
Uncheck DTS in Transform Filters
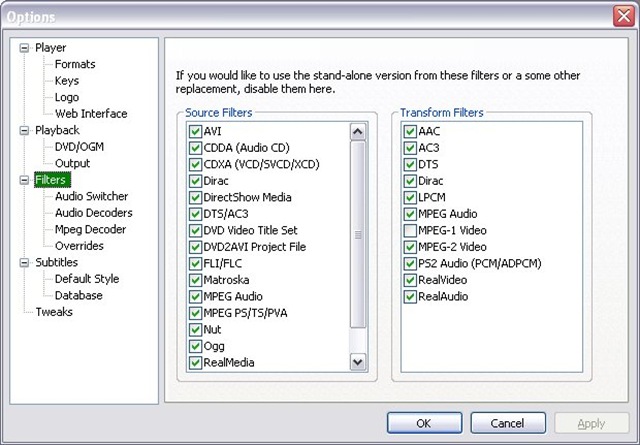pyautogui.click(x=410, y=165)
